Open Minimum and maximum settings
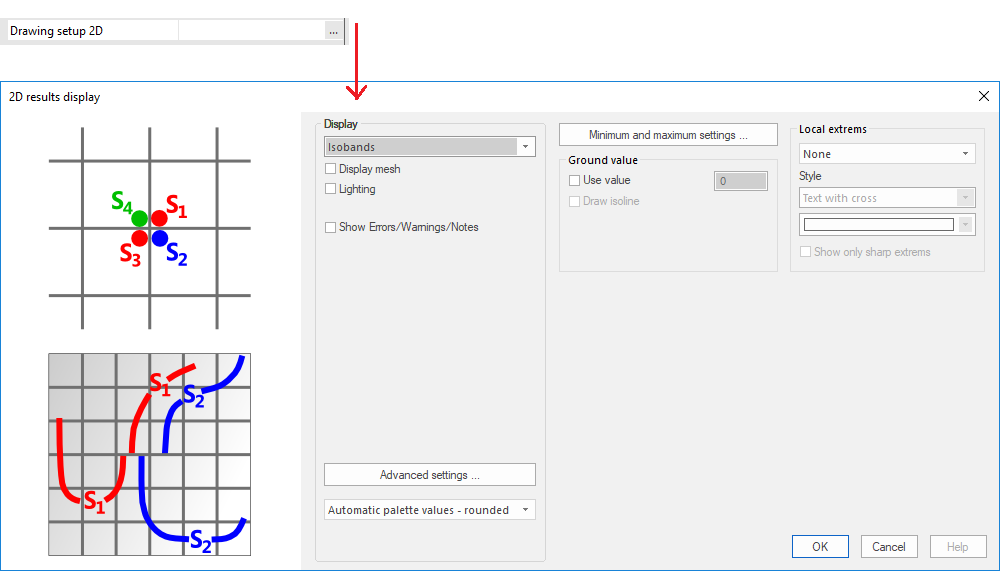1001x571 pixels. (668, 135)
